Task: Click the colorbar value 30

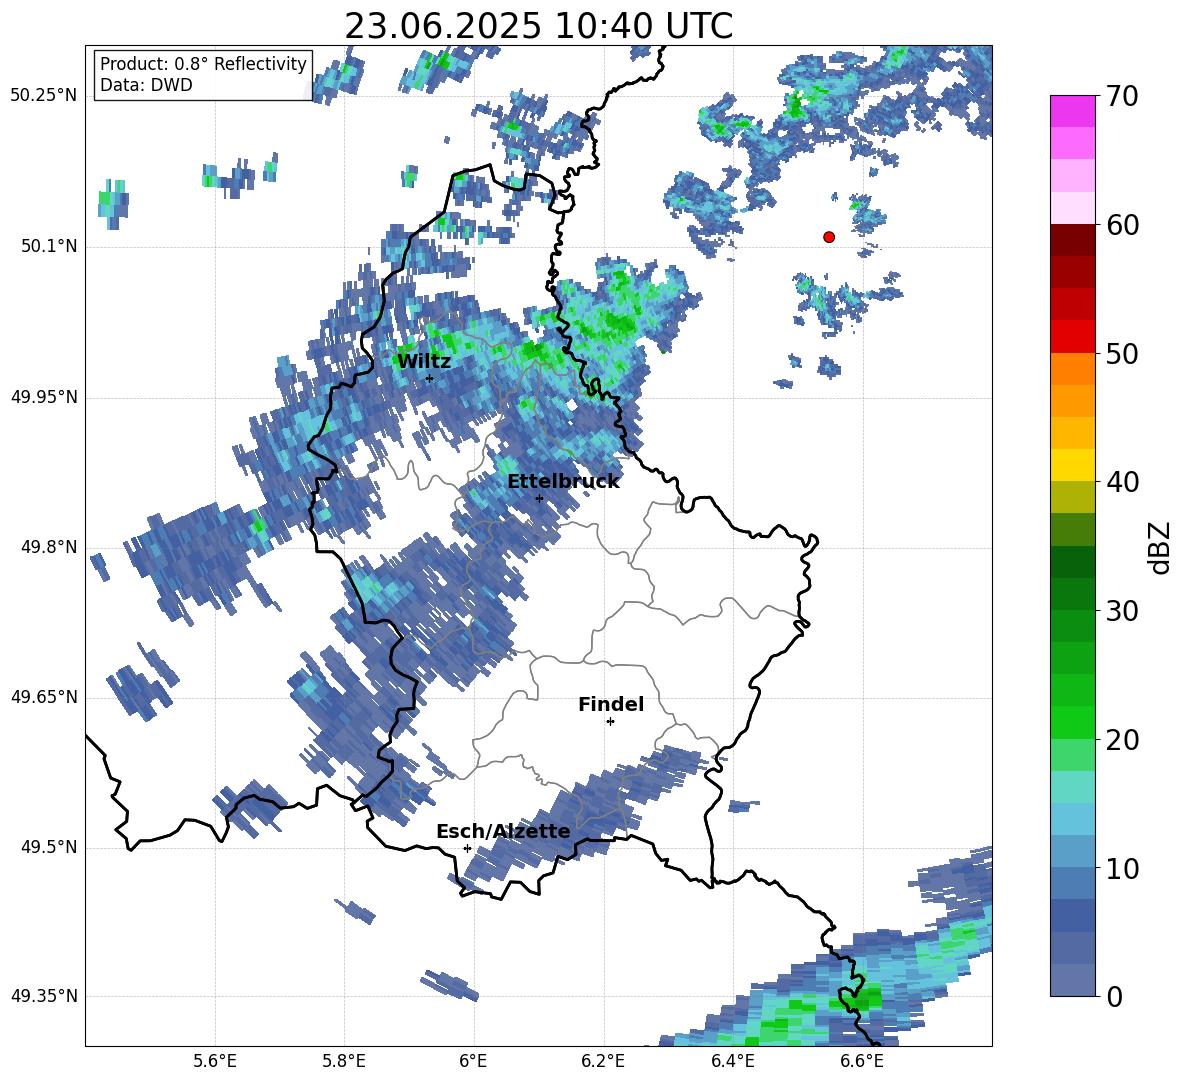Action: tap(1122, 611)
